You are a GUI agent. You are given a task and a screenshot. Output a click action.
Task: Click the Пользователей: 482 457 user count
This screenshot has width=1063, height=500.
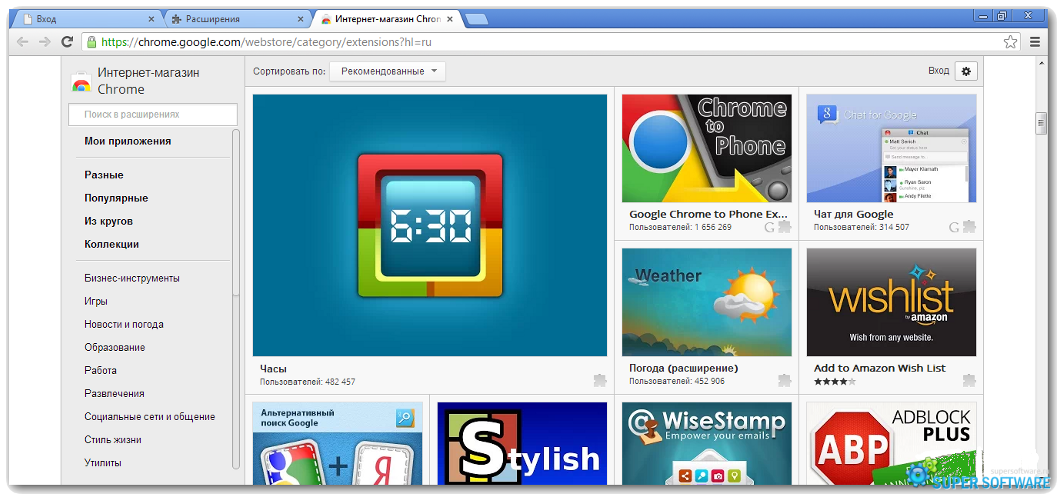[x=307, y=382]
